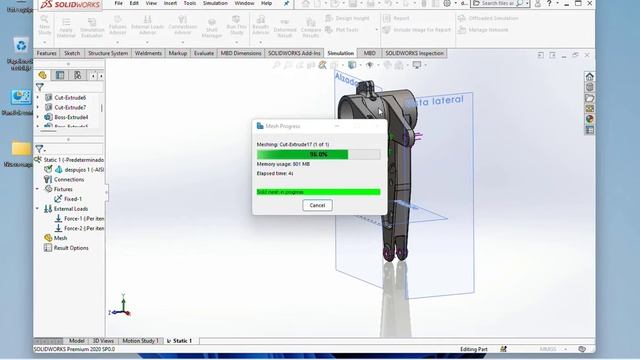Open the ConfigurationManager tab icon
This screenshot has width=640, height=360.
coord(78,75)
